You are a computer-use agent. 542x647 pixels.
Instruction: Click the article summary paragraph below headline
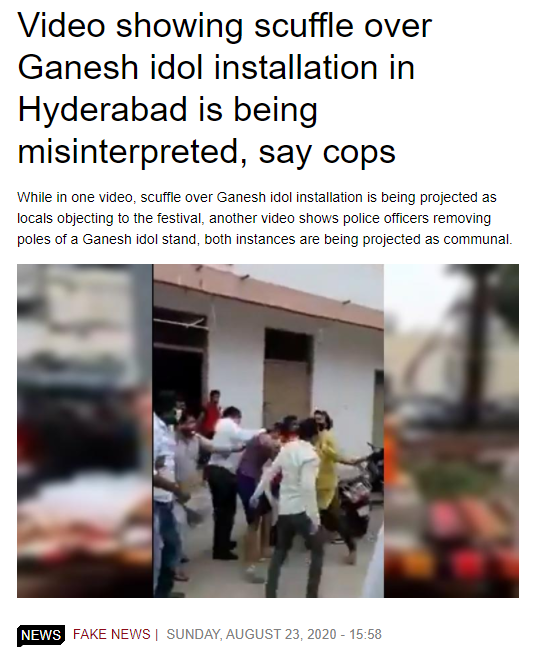264,218
